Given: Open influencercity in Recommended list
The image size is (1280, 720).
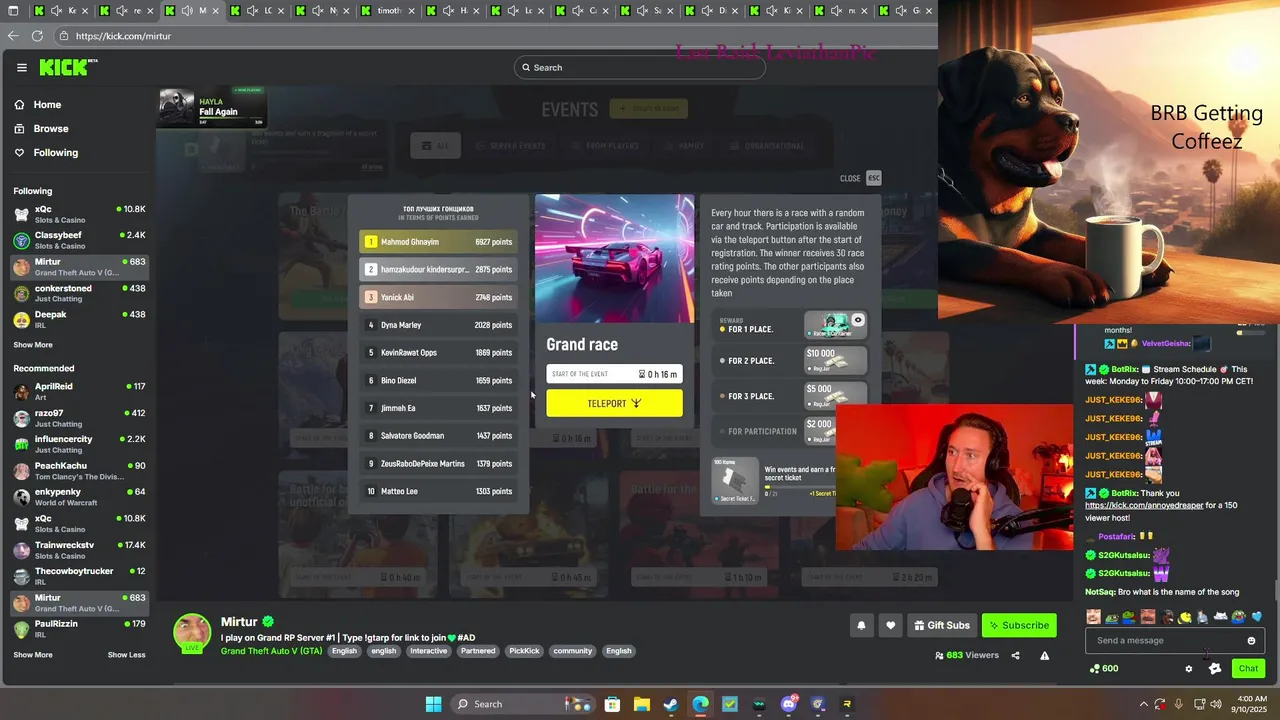Looking at the screenshot, I should point(78,444).
